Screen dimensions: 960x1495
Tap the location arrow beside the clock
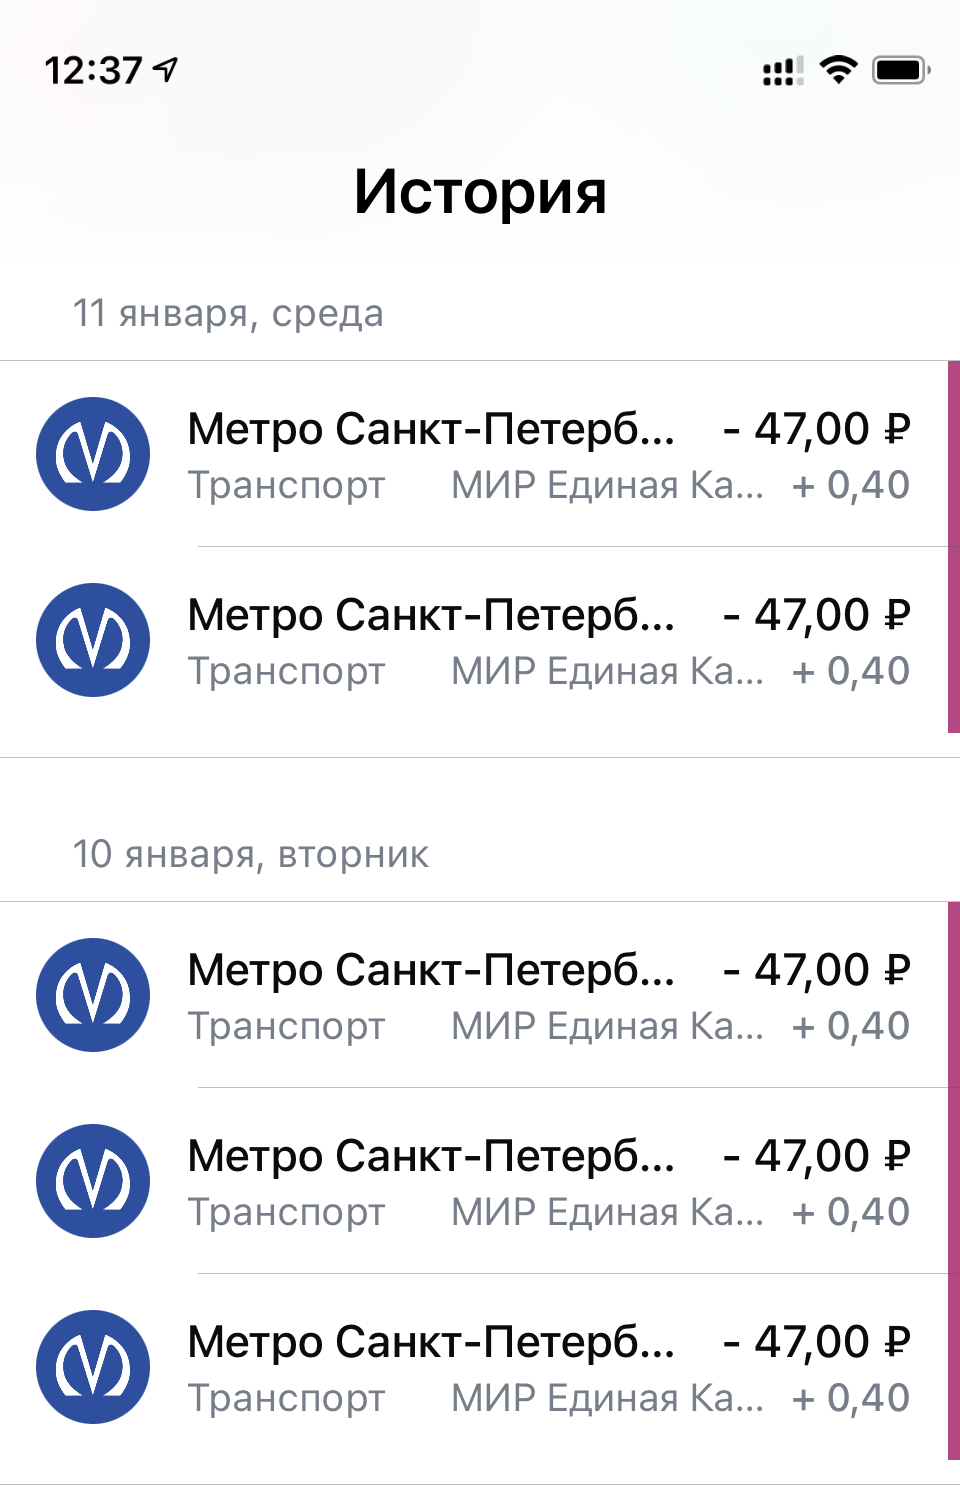pyautogui.click(x=166, y=69)
